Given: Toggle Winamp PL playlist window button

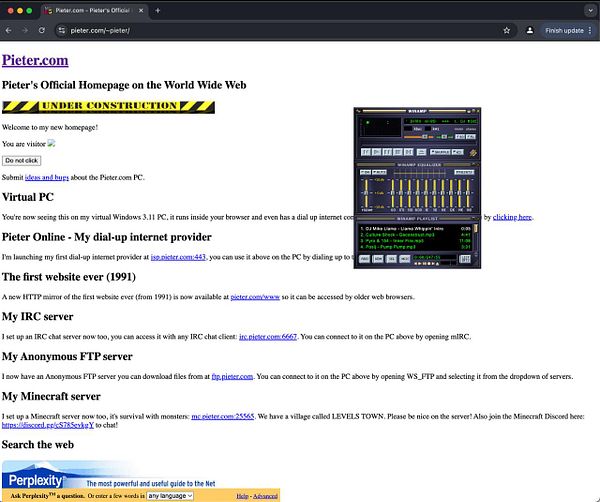Looking at the screenshot, I should [471, 137].
